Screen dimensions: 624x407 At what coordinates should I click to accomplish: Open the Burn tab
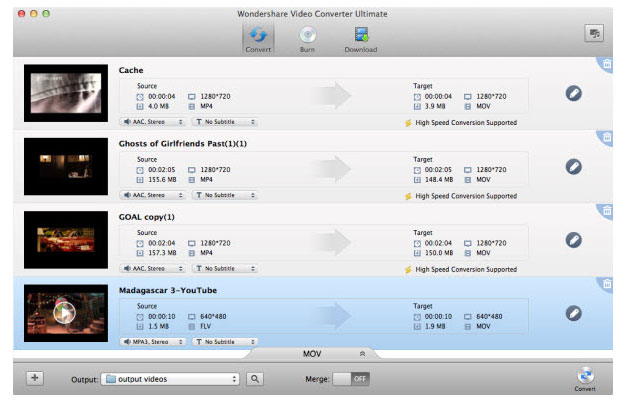click(307, 39)
